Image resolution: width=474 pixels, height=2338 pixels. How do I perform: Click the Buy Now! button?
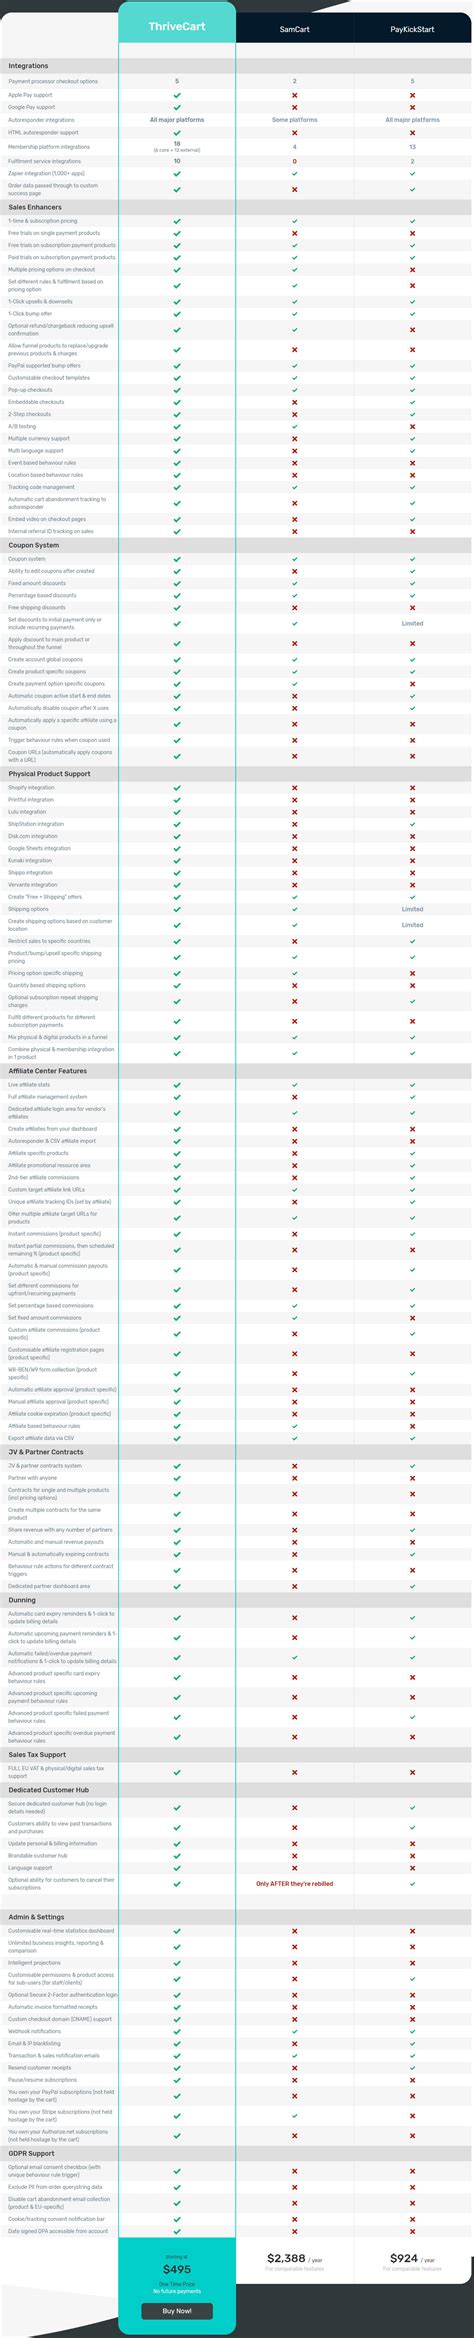[177, 2310]
